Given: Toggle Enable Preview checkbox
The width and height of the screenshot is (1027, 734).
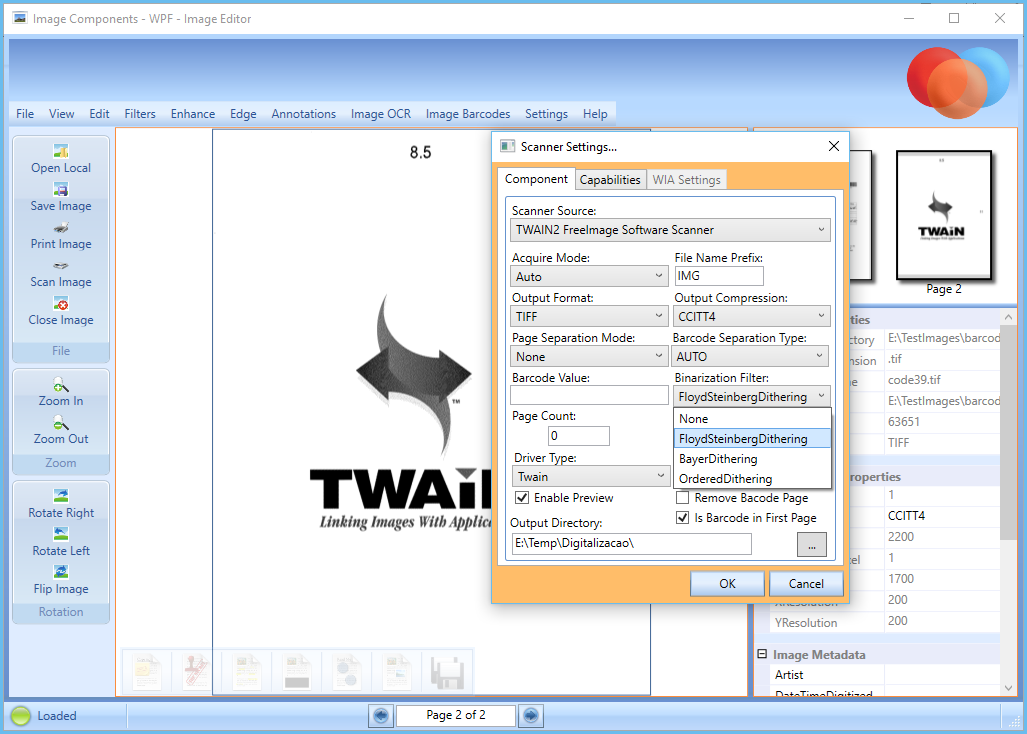Looking at the screenshot, I should pyautogui.click(x=522, y=498).
